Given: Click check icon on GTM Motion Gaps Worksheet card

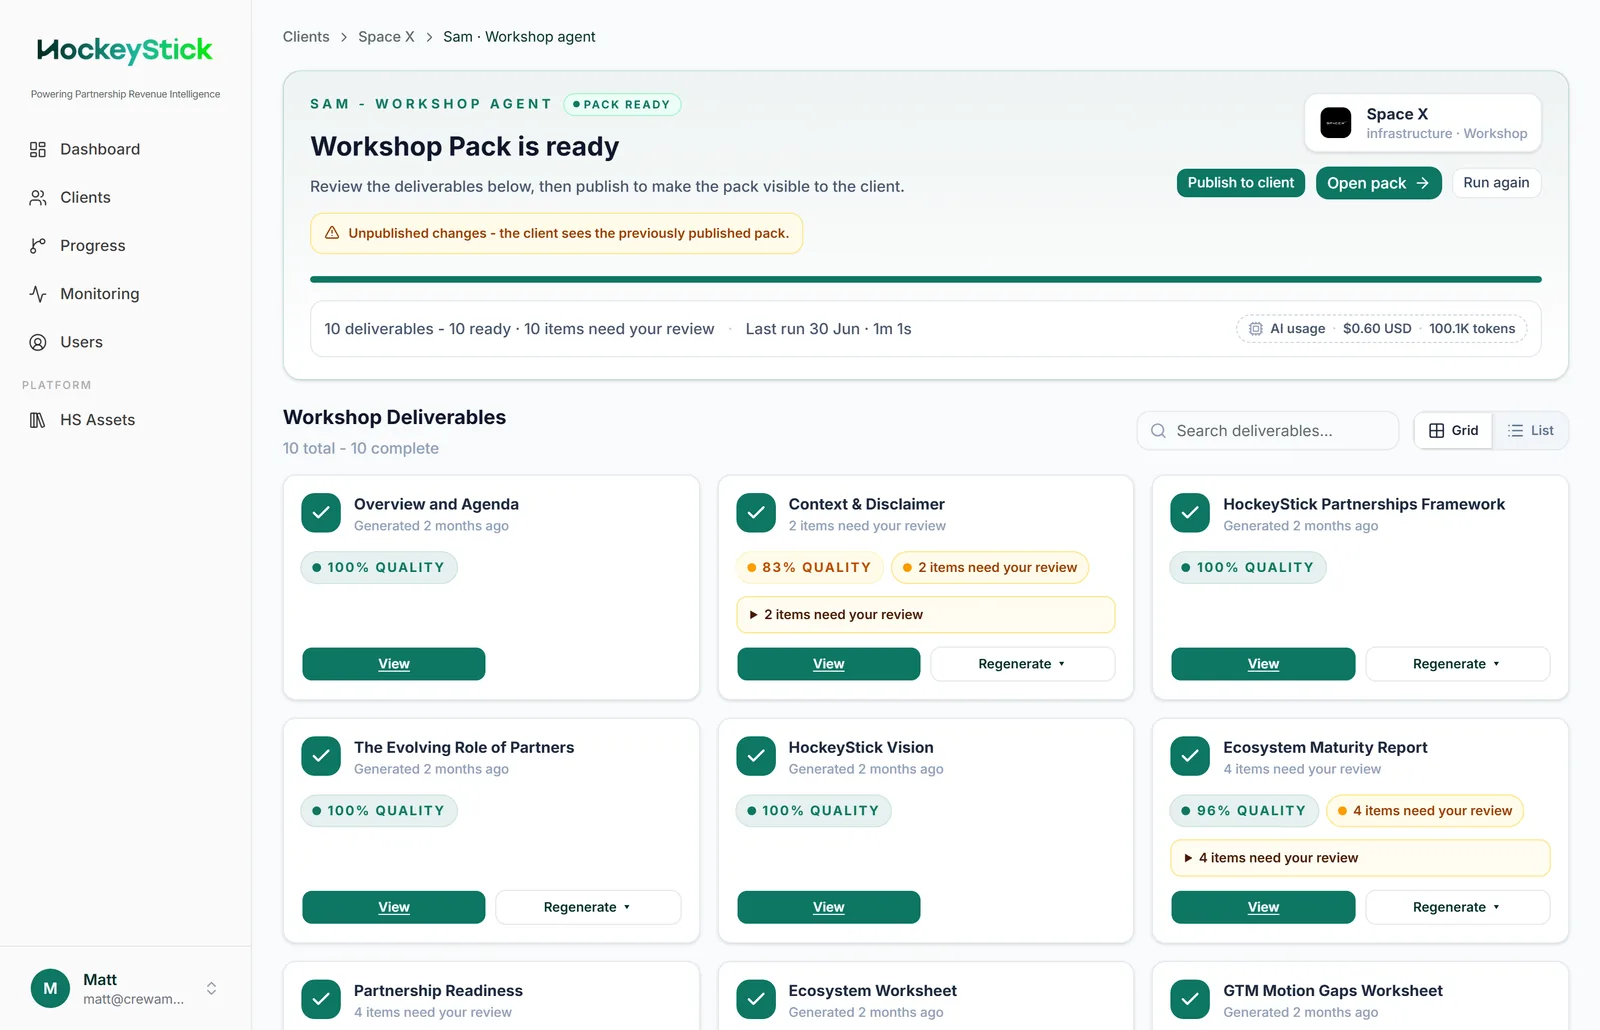Looking at the screenshot, I should [x=1190, y=999].
